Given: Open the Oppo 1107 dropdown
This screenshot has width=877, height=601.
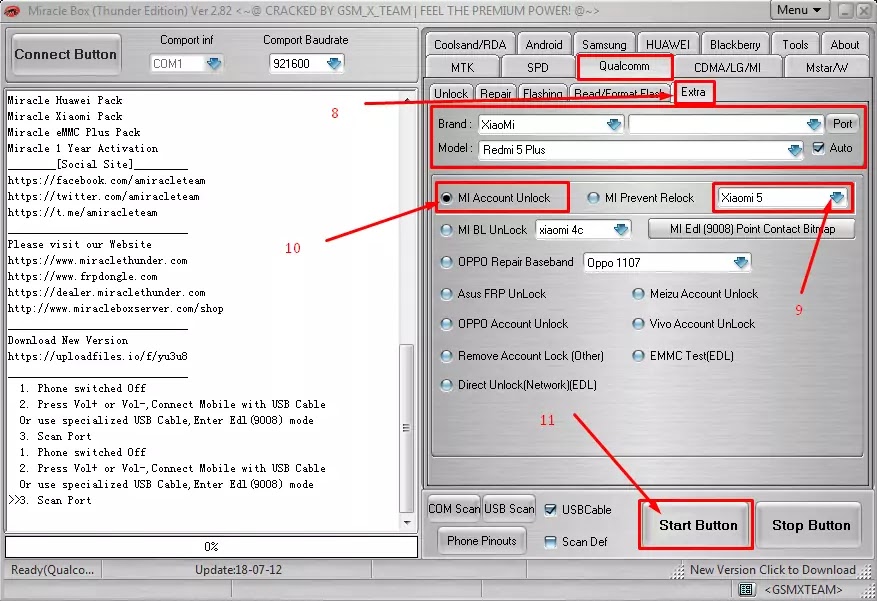Looking at the screenshot, I should point(741,262).
